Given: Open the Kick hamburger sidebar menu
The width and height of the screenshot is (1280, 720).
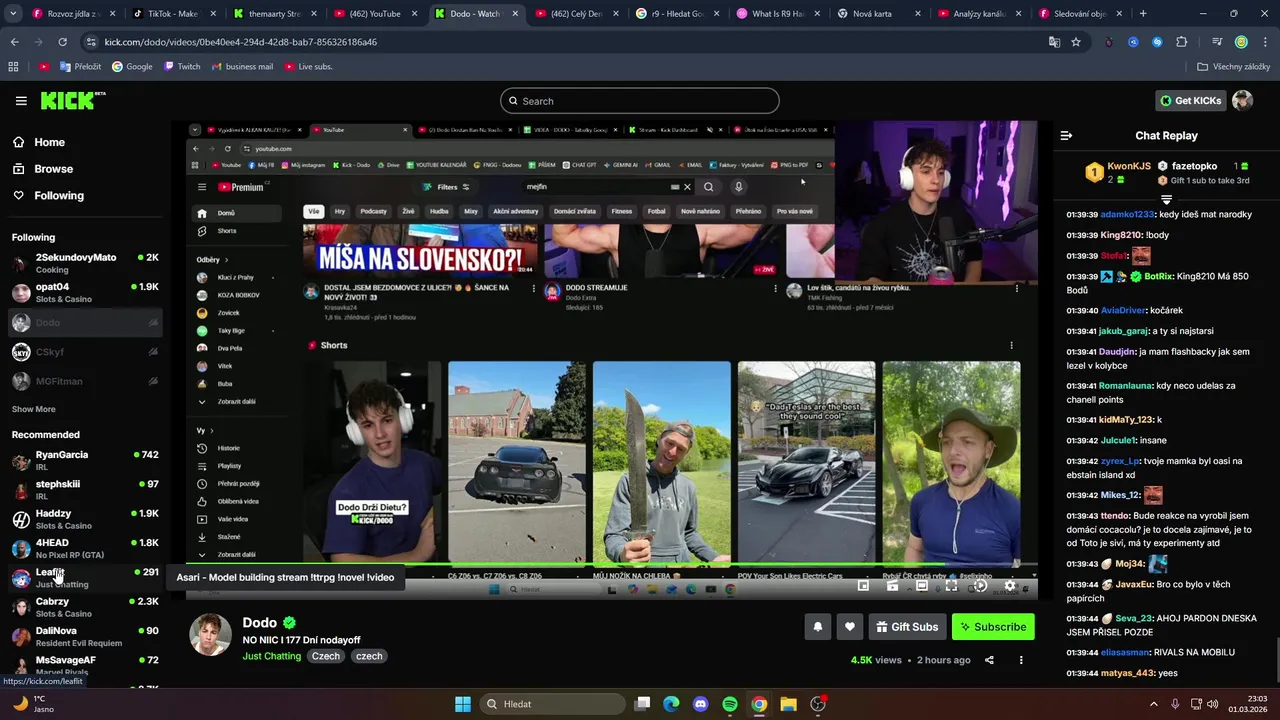Looking at the screenshot, I should point(21,101).
